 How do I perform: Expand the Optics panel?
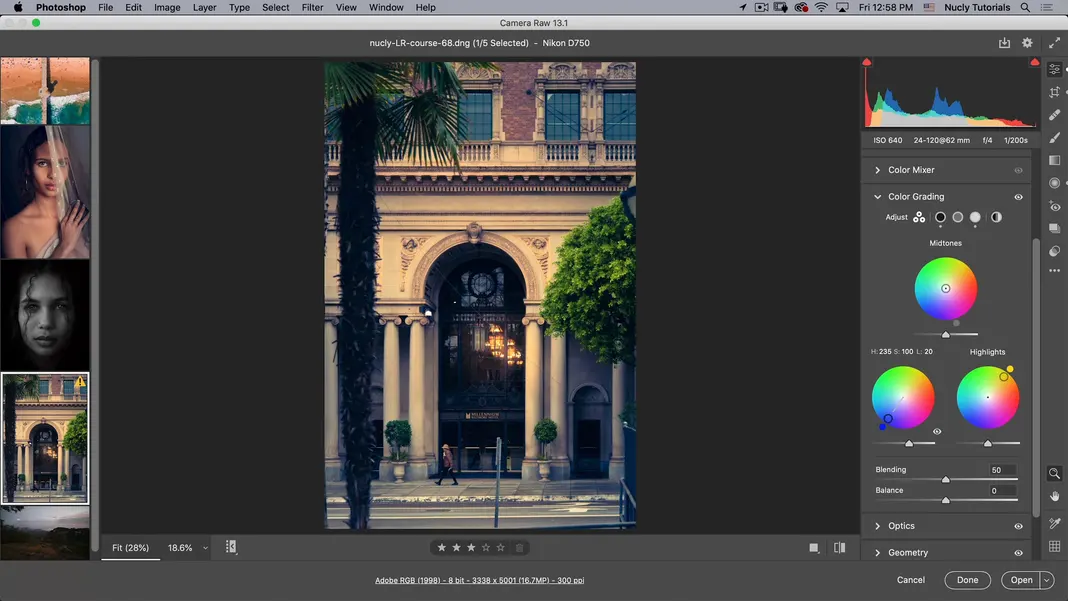tap(877, 526)
